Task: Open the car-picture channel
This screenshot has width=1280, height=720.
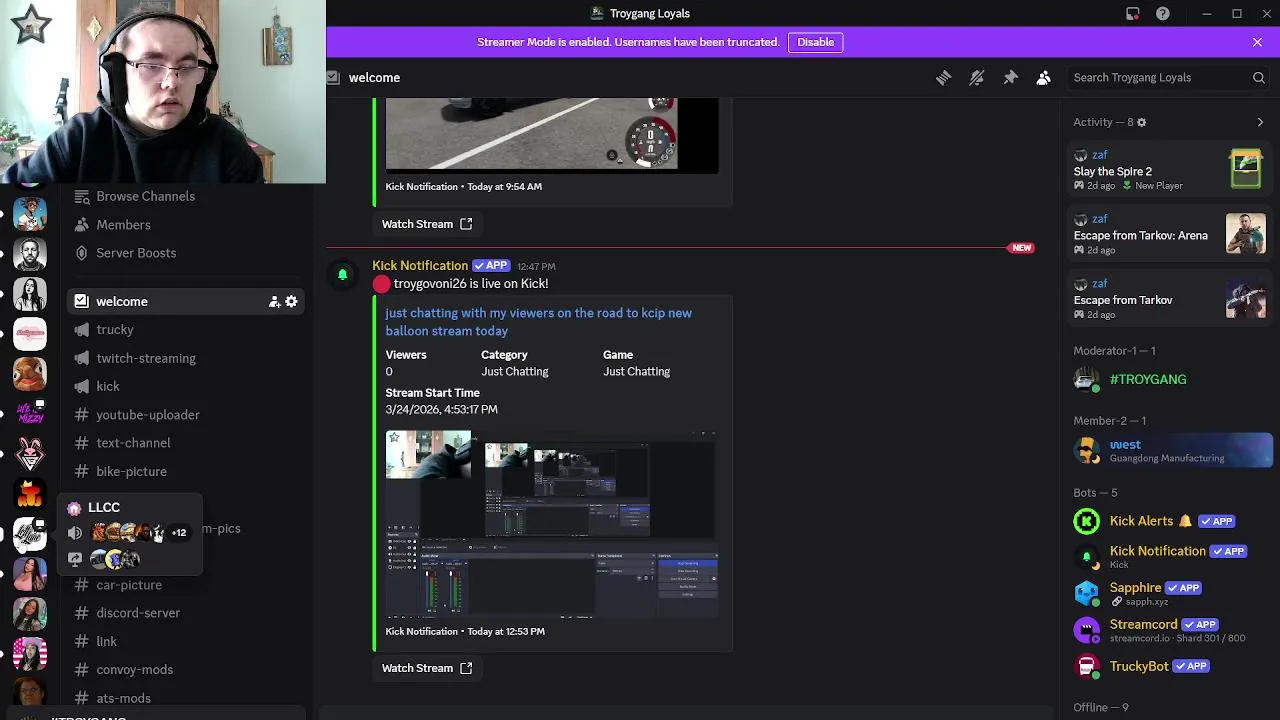Action: (x=185, y=585)
